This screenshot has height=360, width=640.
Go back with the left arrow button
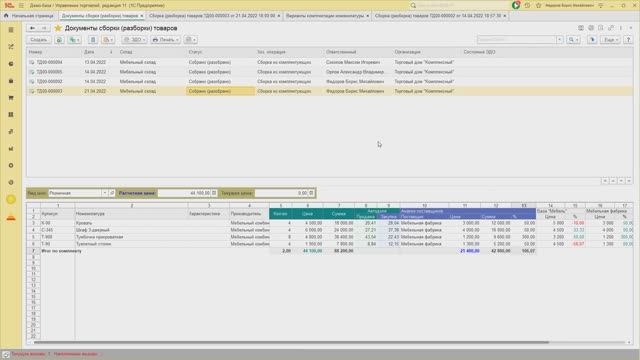tap(32, 28)
